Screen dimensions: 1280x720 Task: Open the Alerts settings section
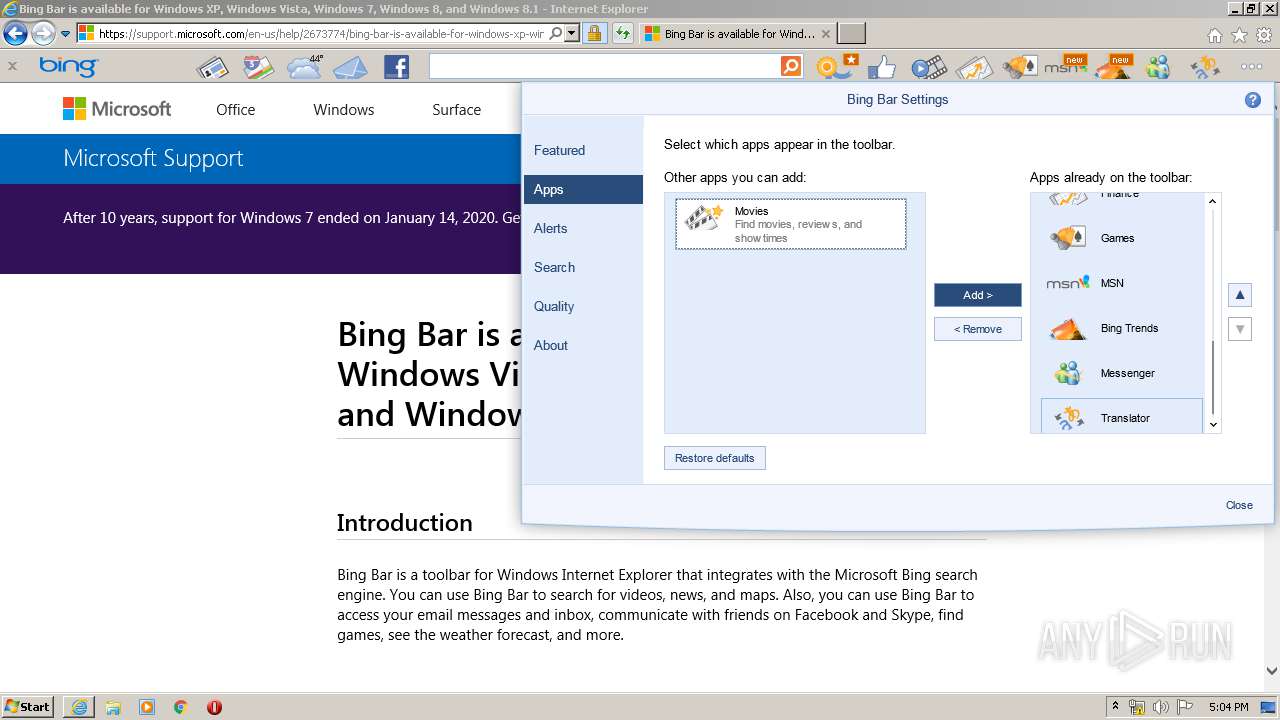tap(583, 228)
